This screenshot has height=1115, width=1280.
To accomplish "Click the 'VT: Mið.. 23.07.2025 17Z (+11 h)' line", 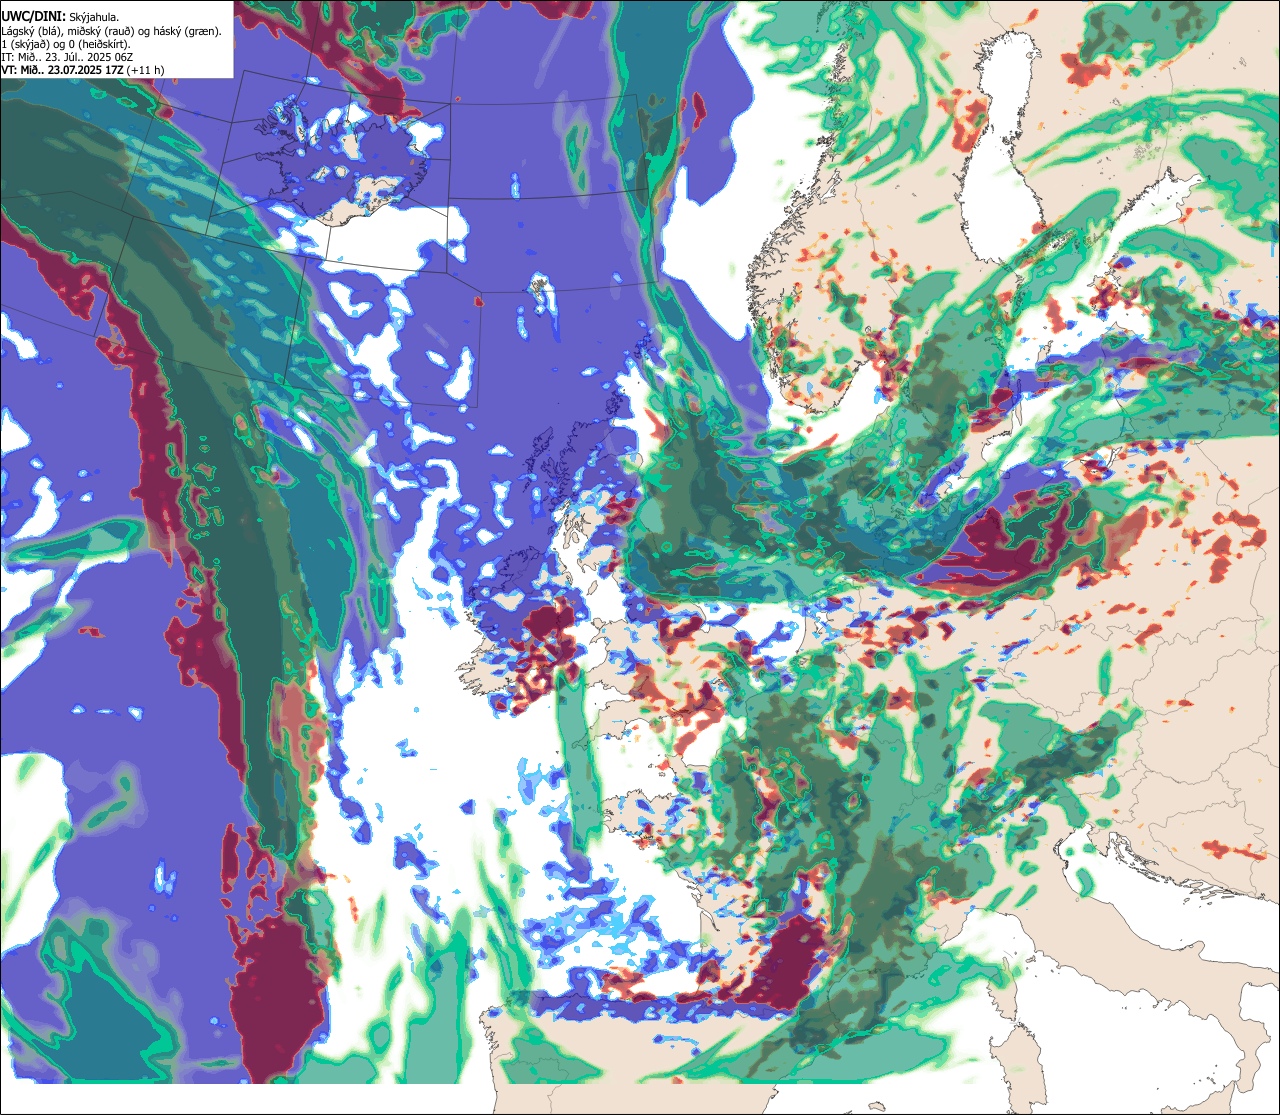I will 83,70.
